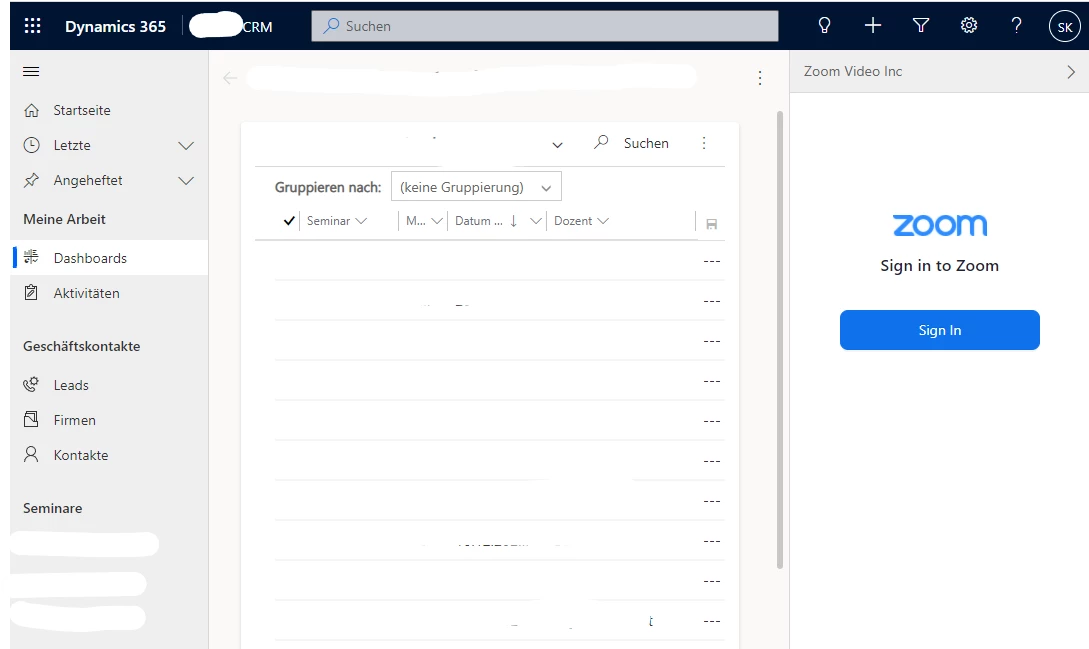Click the plus icon for quick create

(872, 26)
